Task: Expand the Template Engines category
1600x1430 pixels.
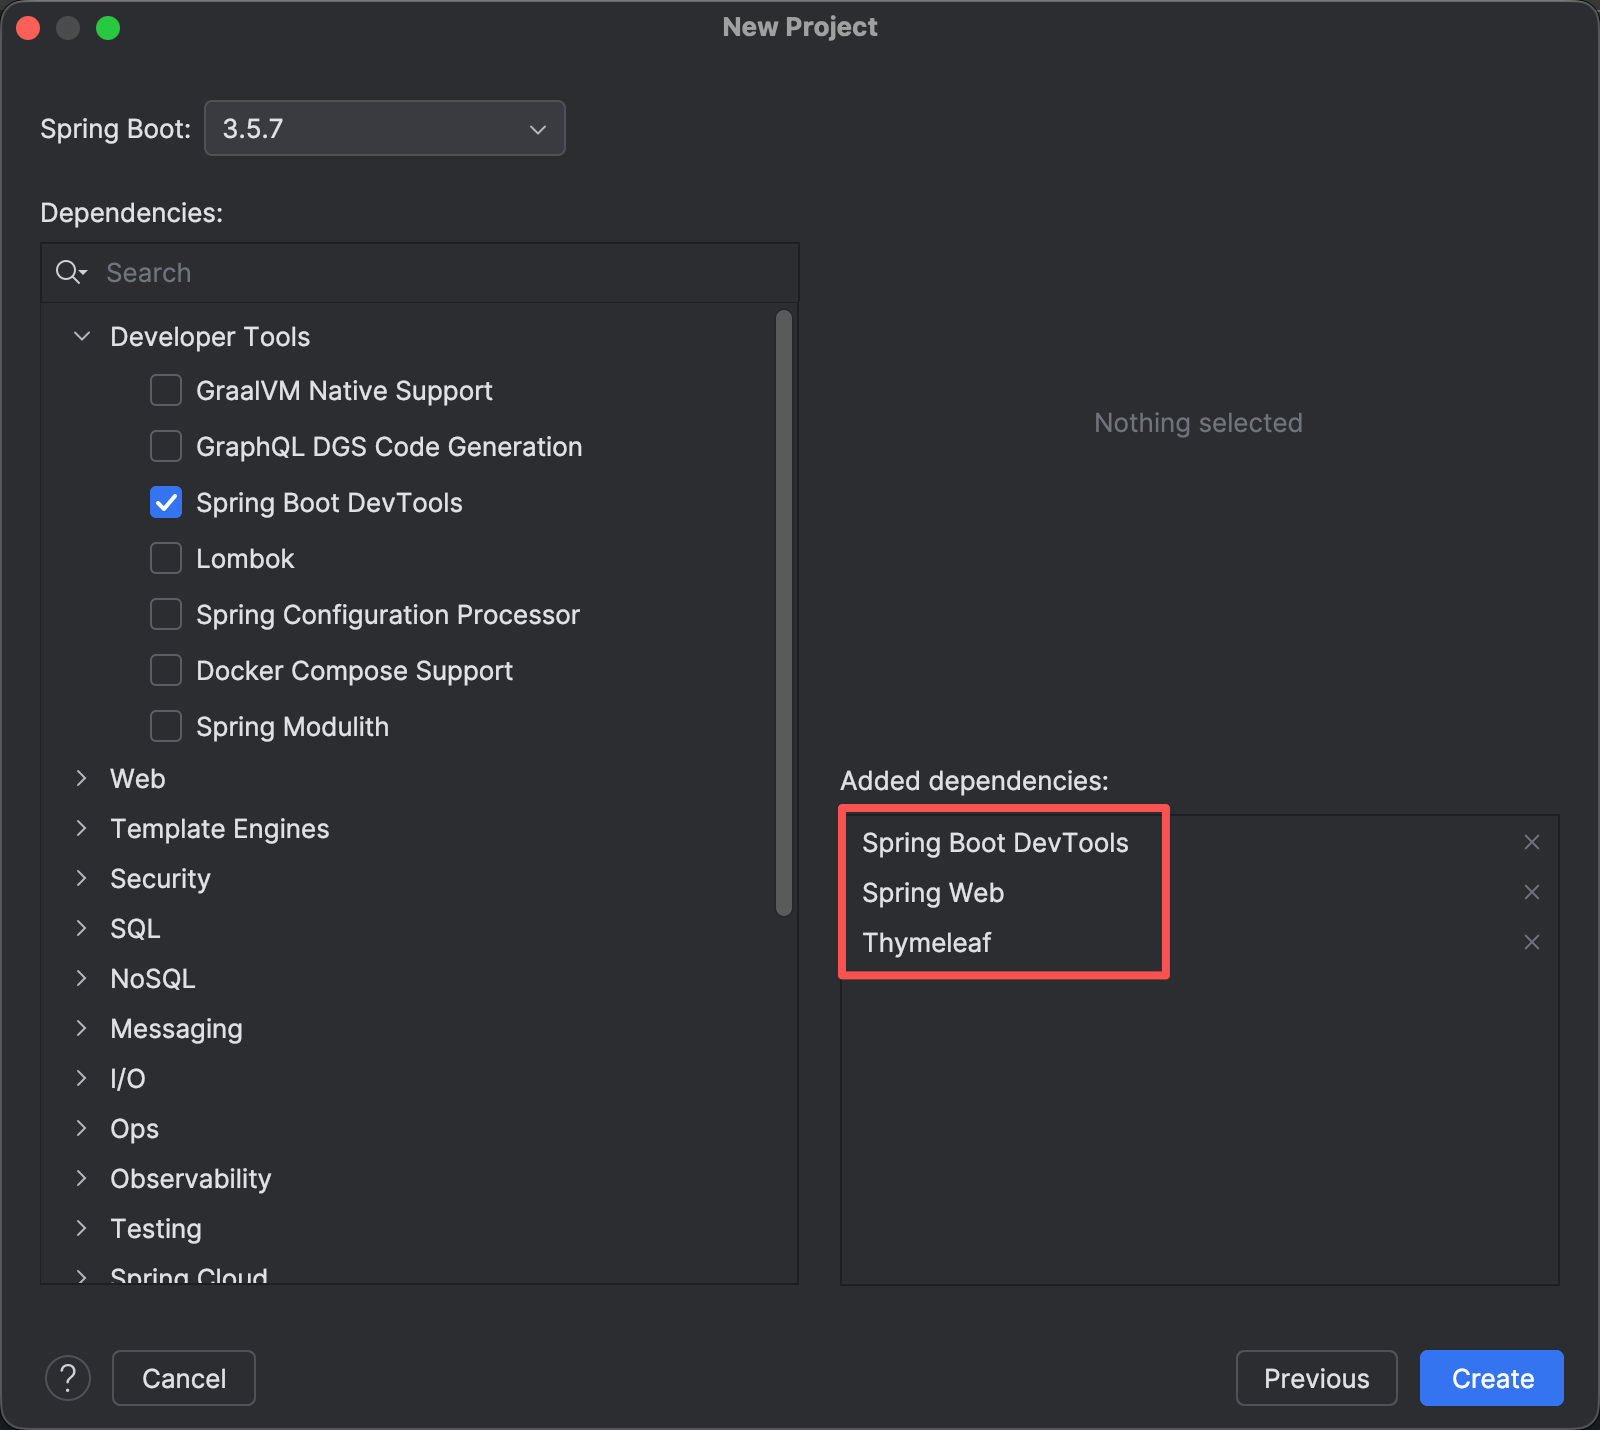Action: [x=82, y=828]
